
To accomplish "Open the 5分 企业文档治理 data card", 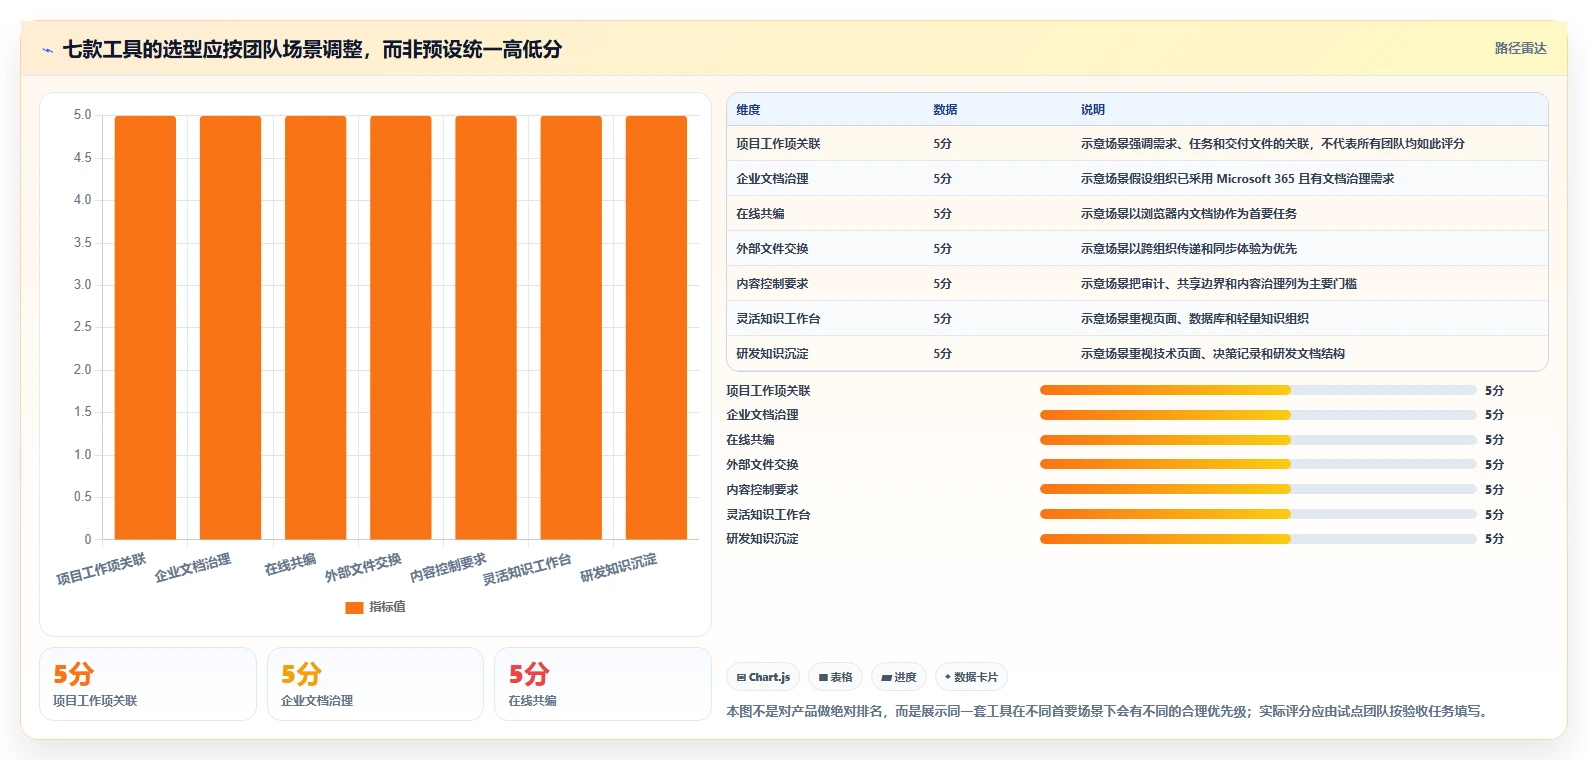I will coord(375,684).
